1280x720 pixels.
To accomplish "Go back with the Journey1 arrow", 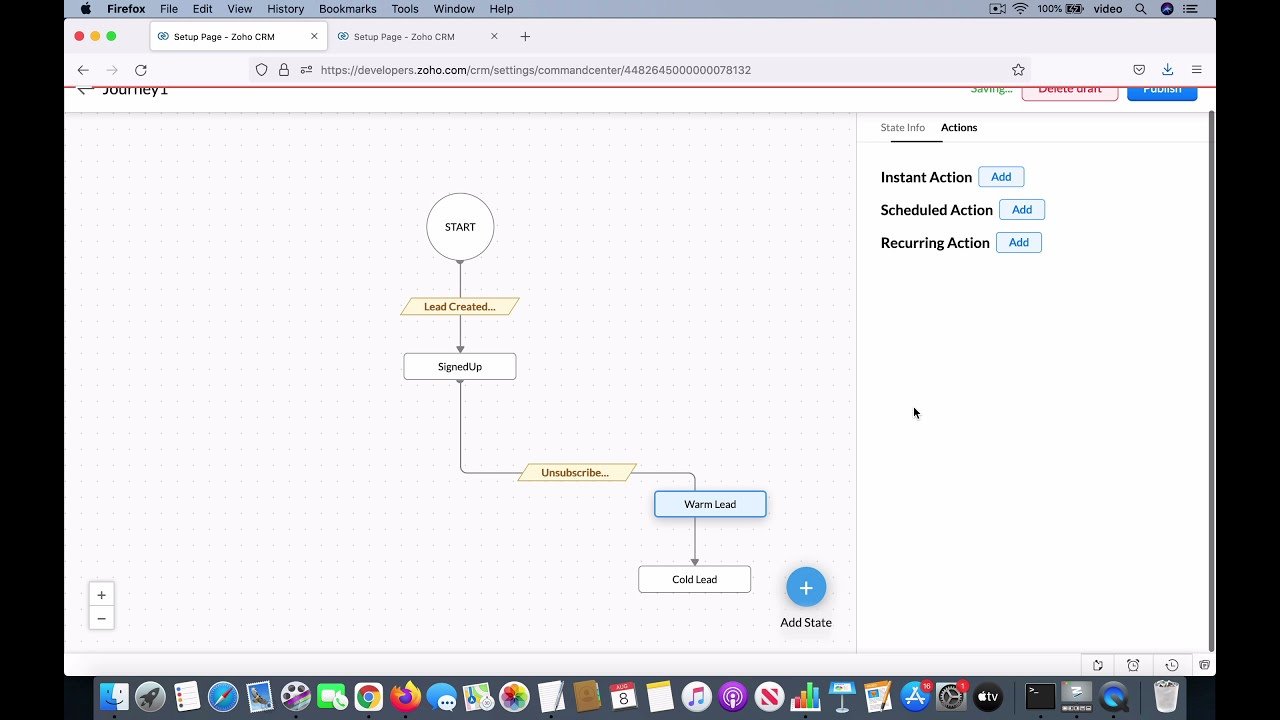I will tap(85, 90).
